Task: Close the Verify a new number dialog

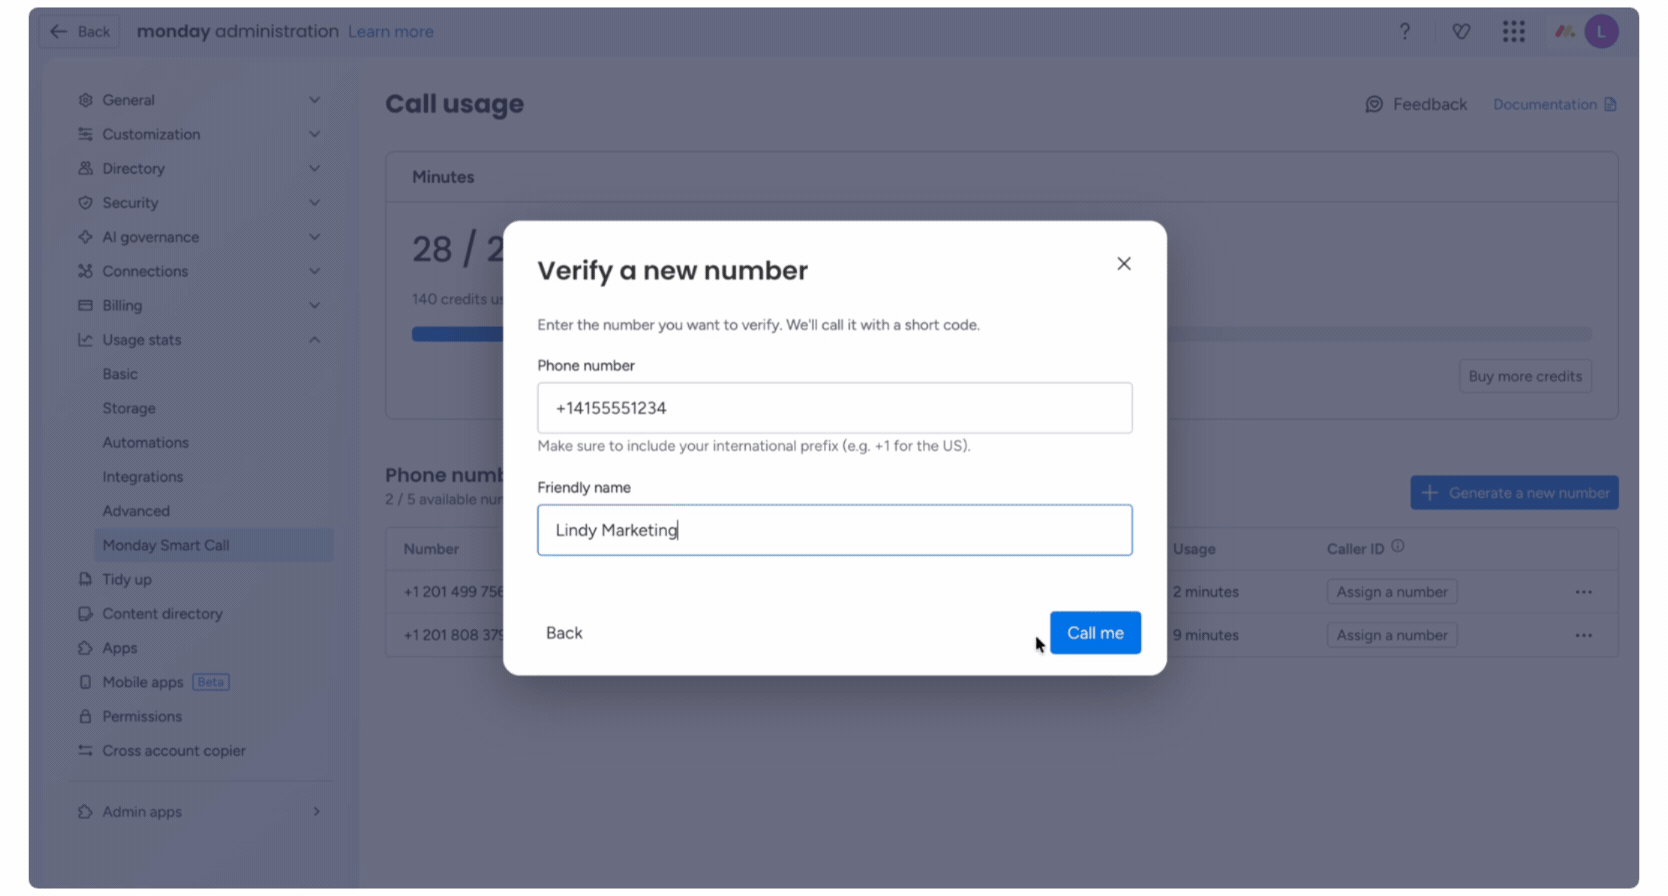Action: pyautogui.click(x=1124, y=264)
